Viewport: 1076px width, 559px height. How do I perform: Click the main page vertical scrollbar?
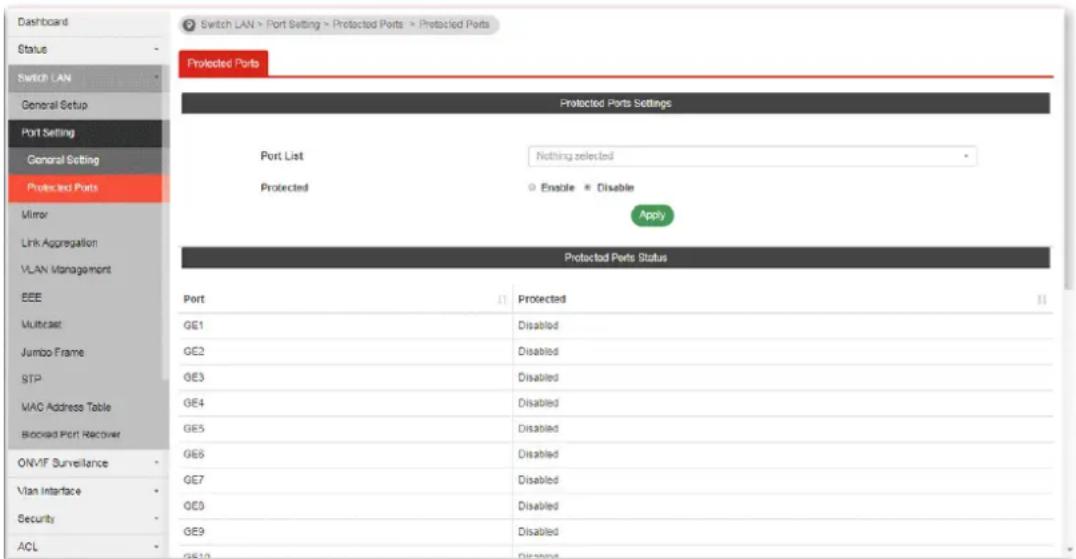[1068, 151]
